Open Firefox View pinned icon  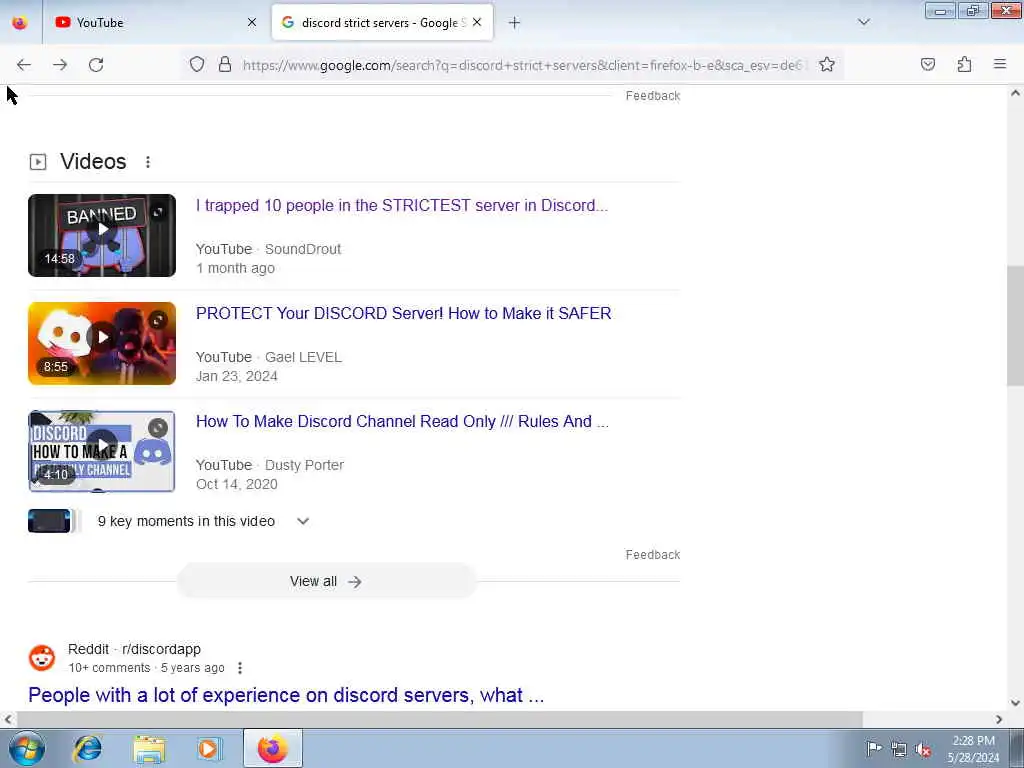pos(20,23)
